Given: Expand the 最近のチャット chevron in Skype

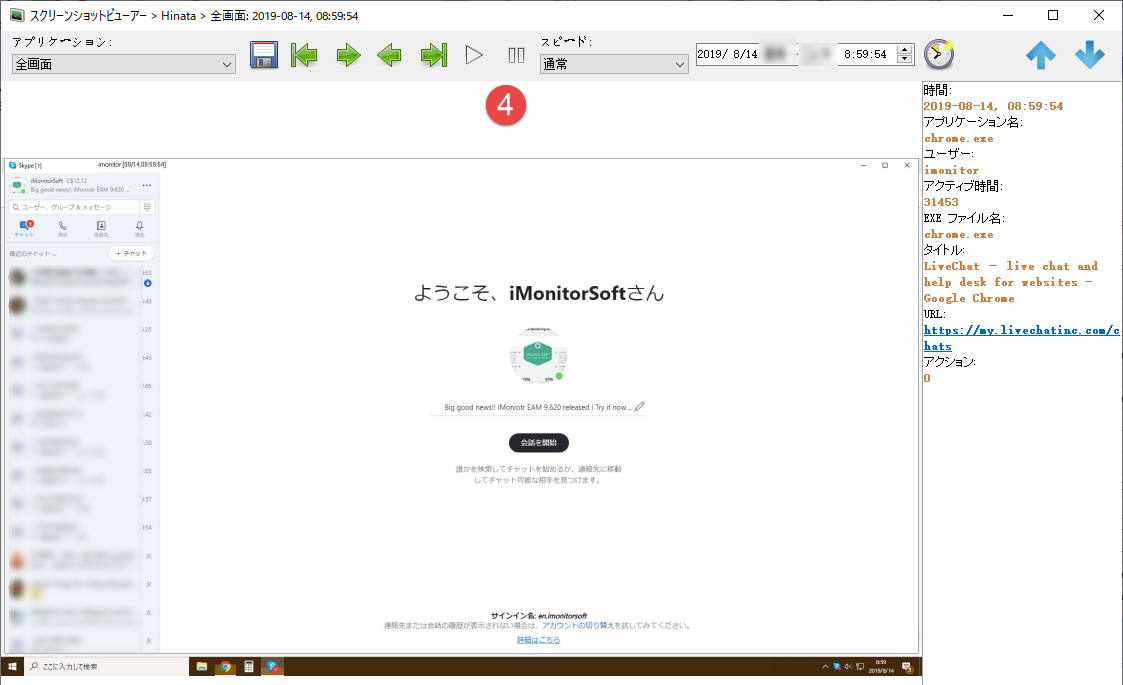Looking at the screenshot, I should [x=54, y=254].
